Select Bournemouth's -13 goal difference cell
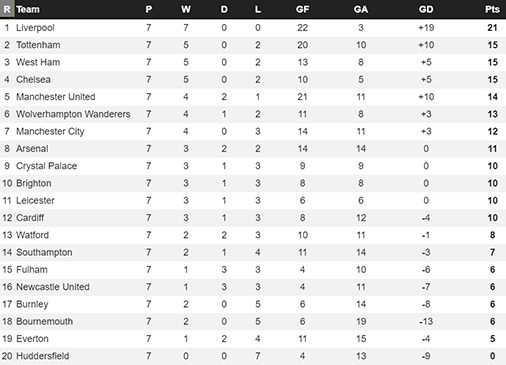Screen dimensions: 506x365 [x=426, y=322]
